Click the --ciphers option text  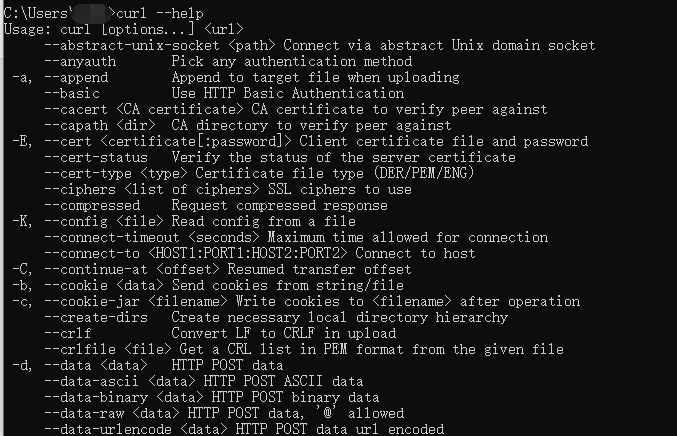80,189
